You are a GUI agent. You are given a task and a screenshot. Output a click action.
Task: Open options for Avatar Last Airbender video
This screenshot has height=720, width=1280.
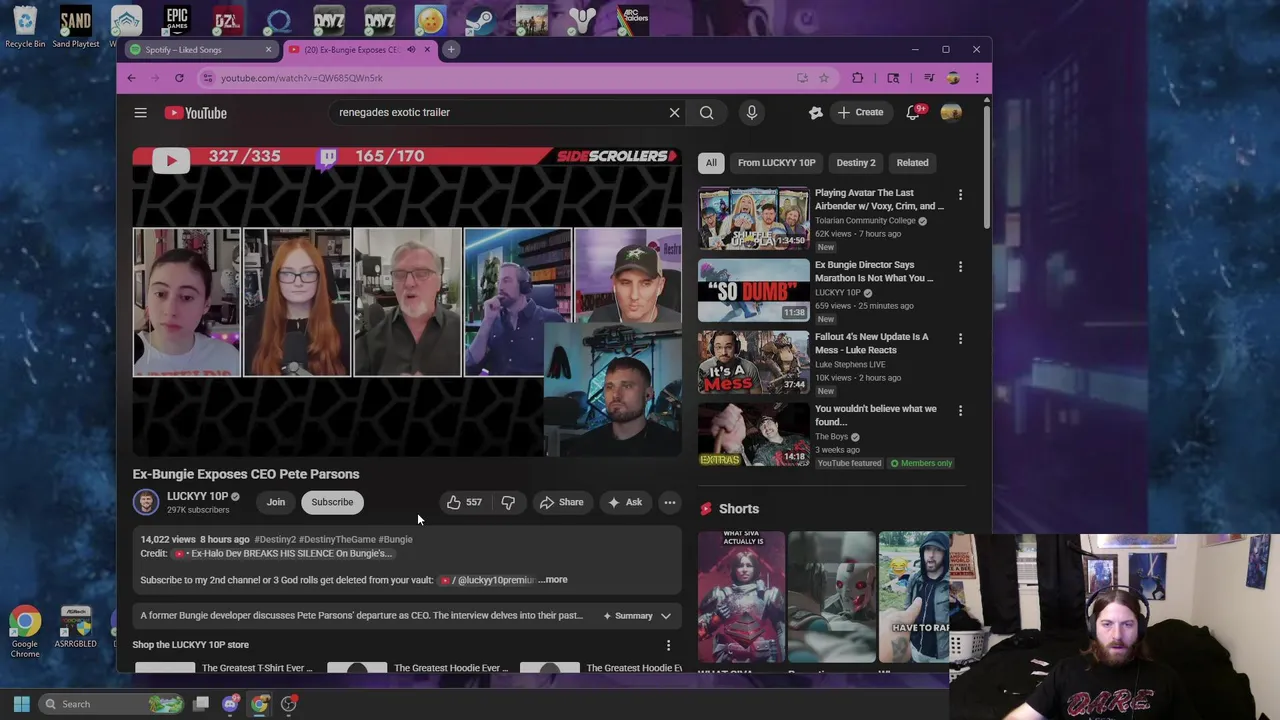960,195
